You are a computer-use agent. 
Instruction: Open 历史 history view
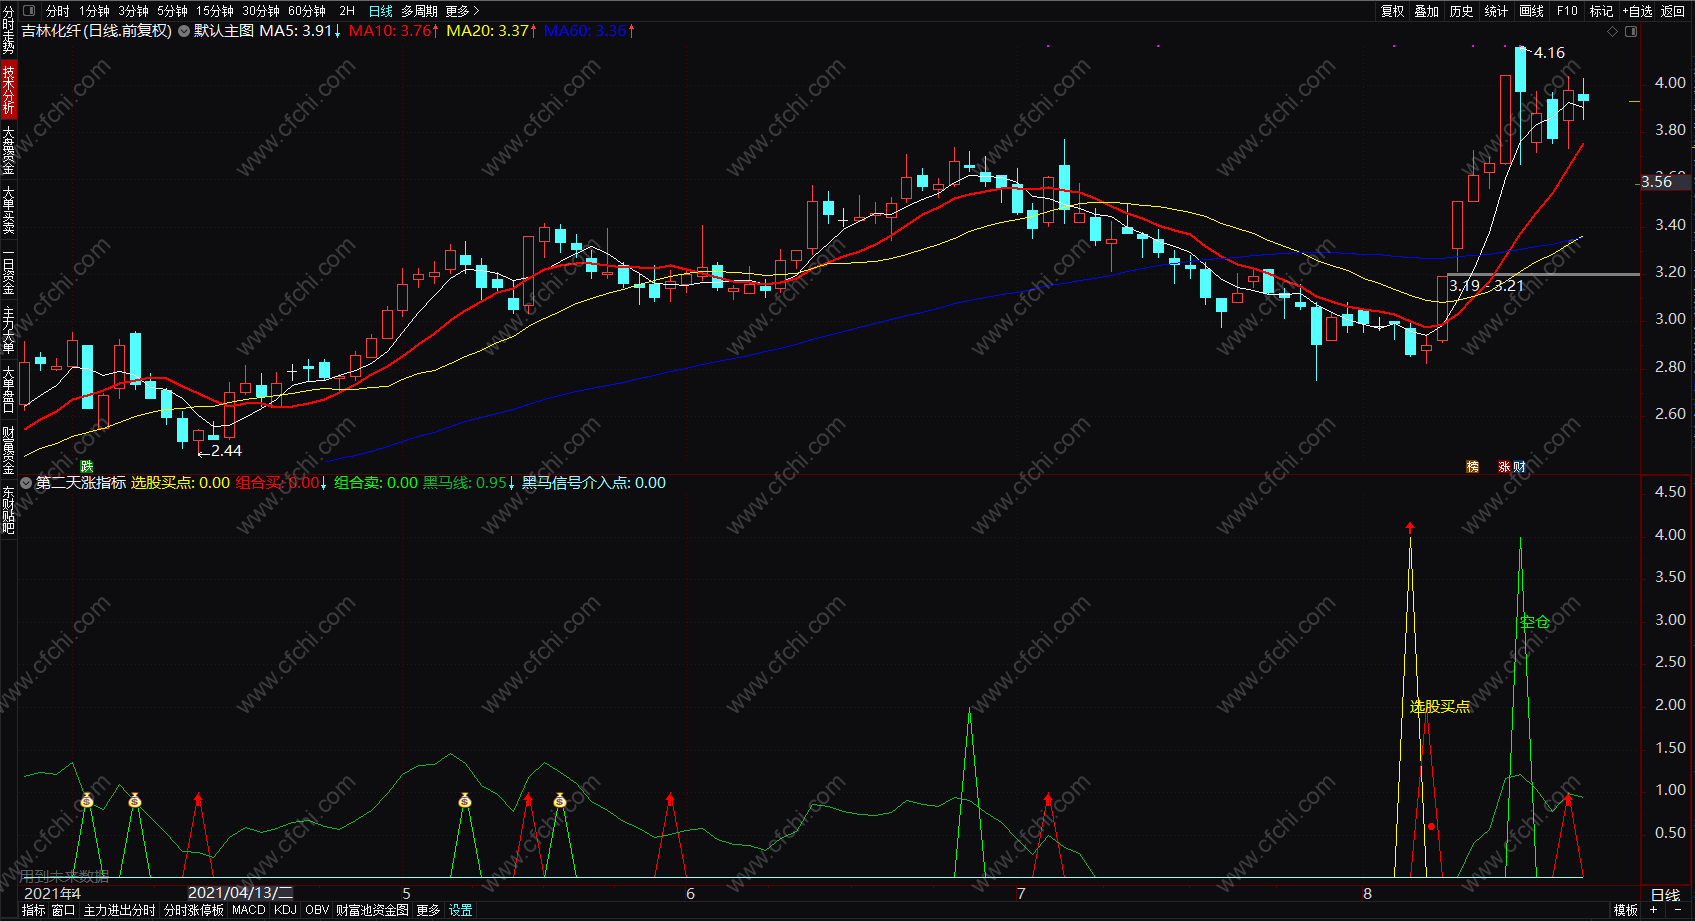1462,11
